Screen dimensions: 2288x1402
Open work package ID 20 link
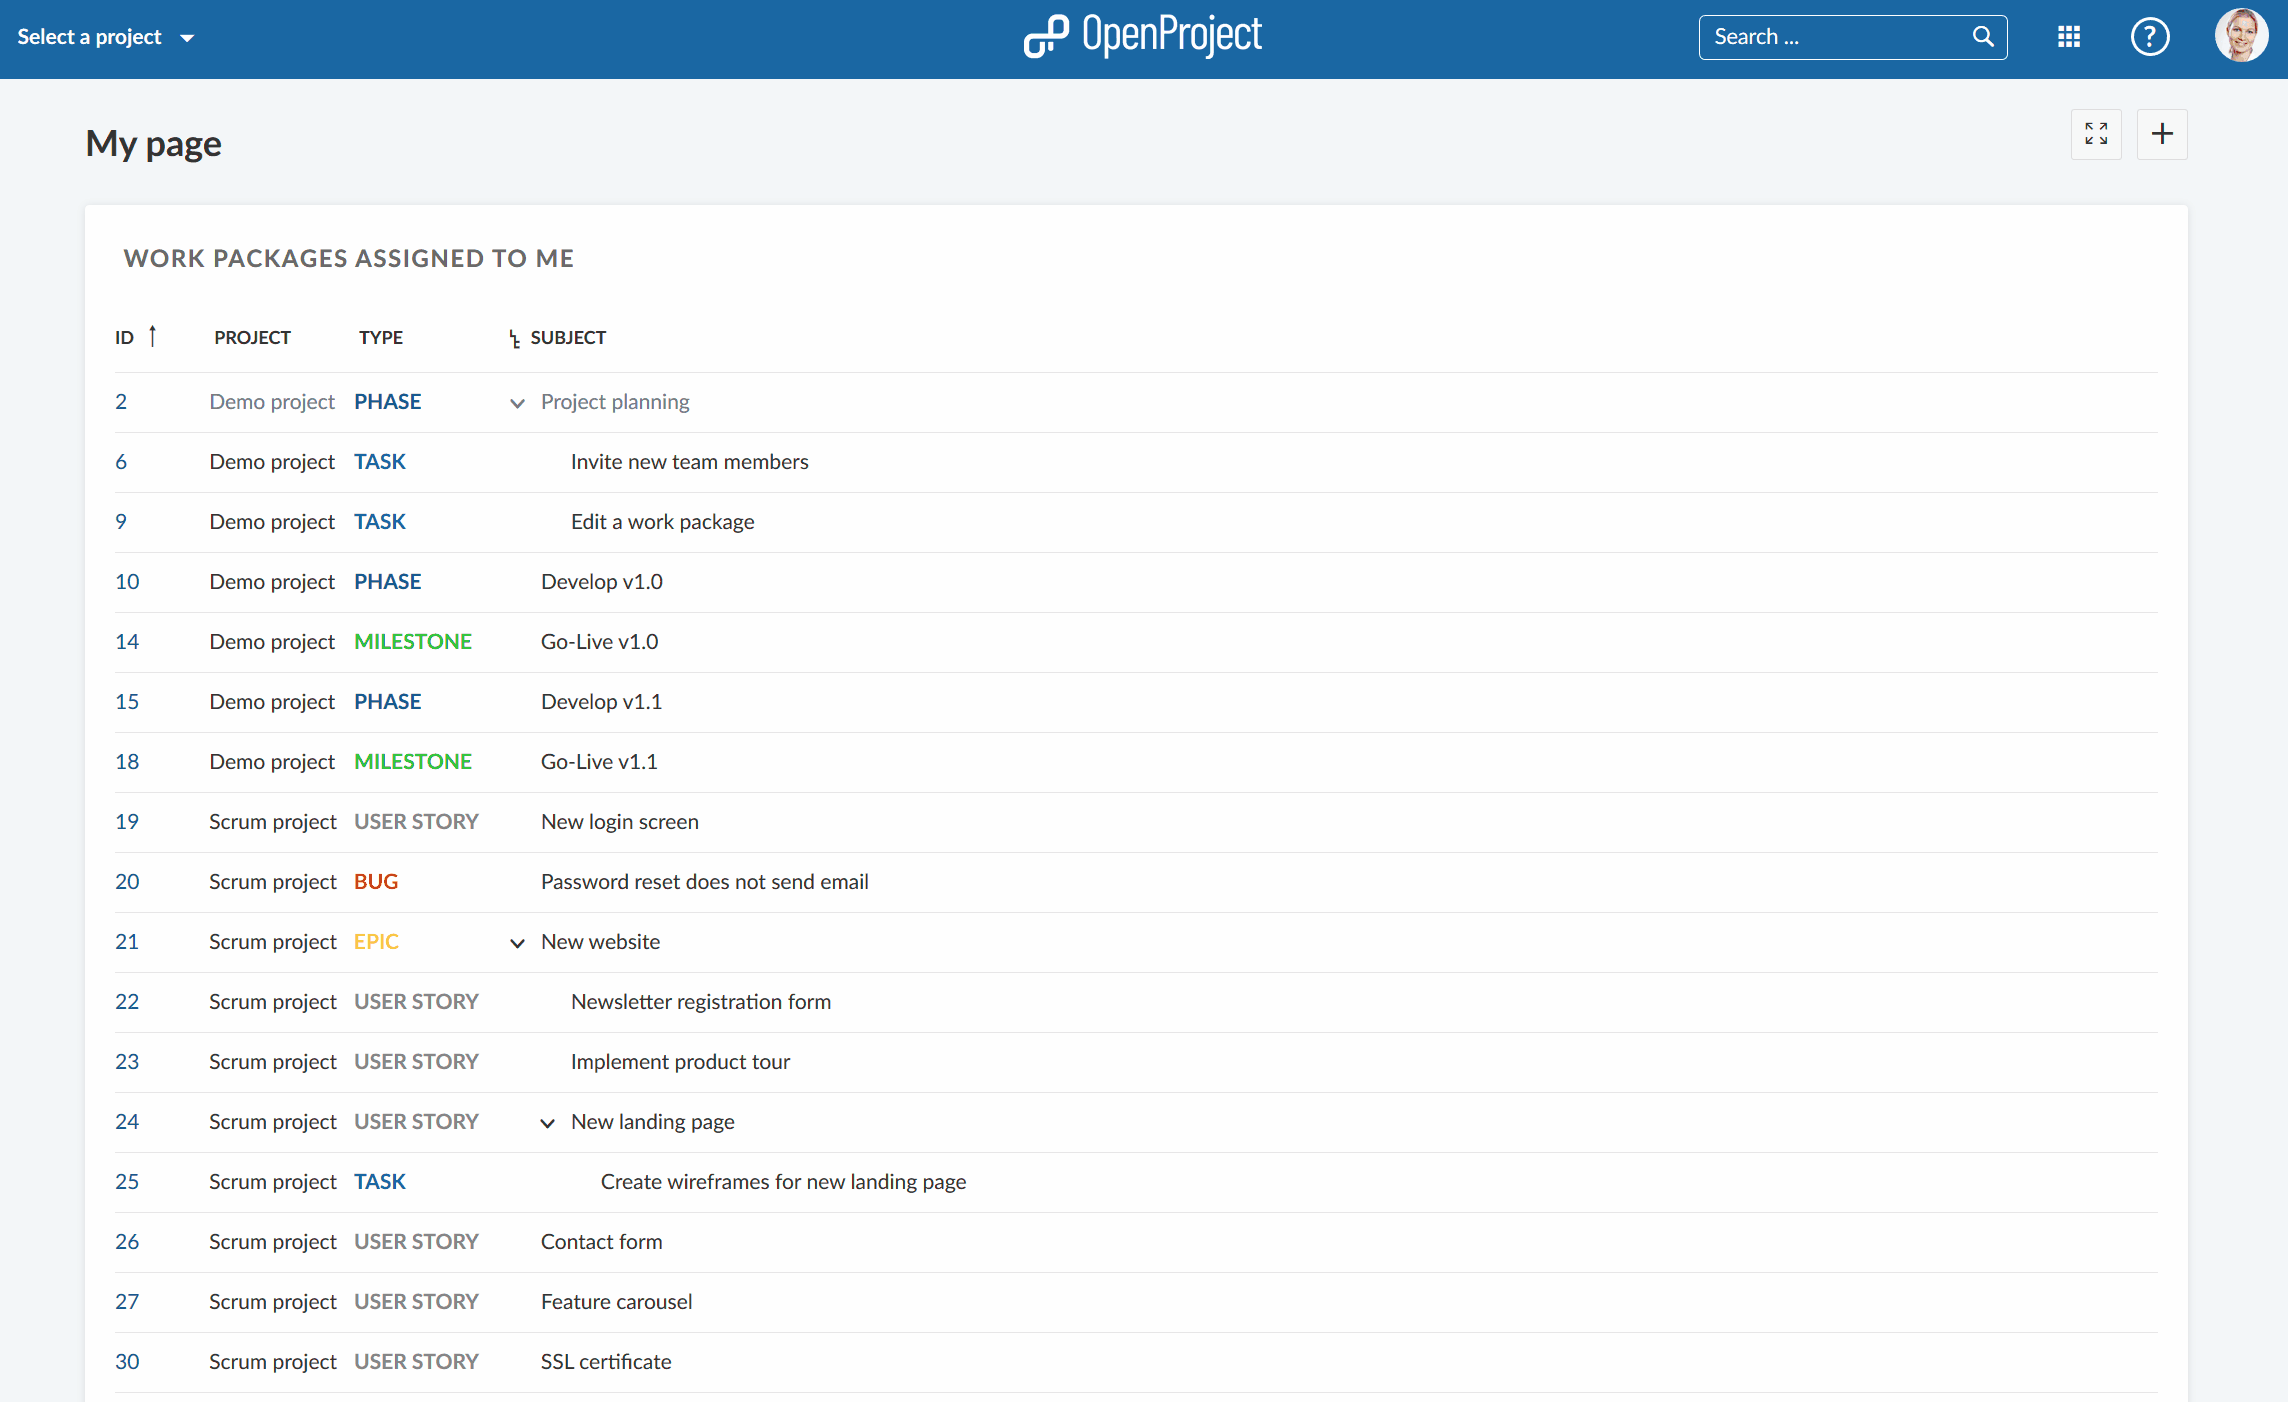coord(126,879)
